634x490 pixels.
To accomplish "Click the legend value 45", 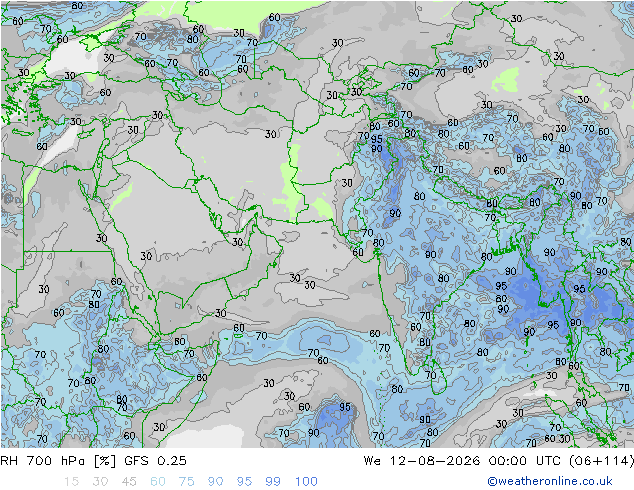I will coord(129,482).
